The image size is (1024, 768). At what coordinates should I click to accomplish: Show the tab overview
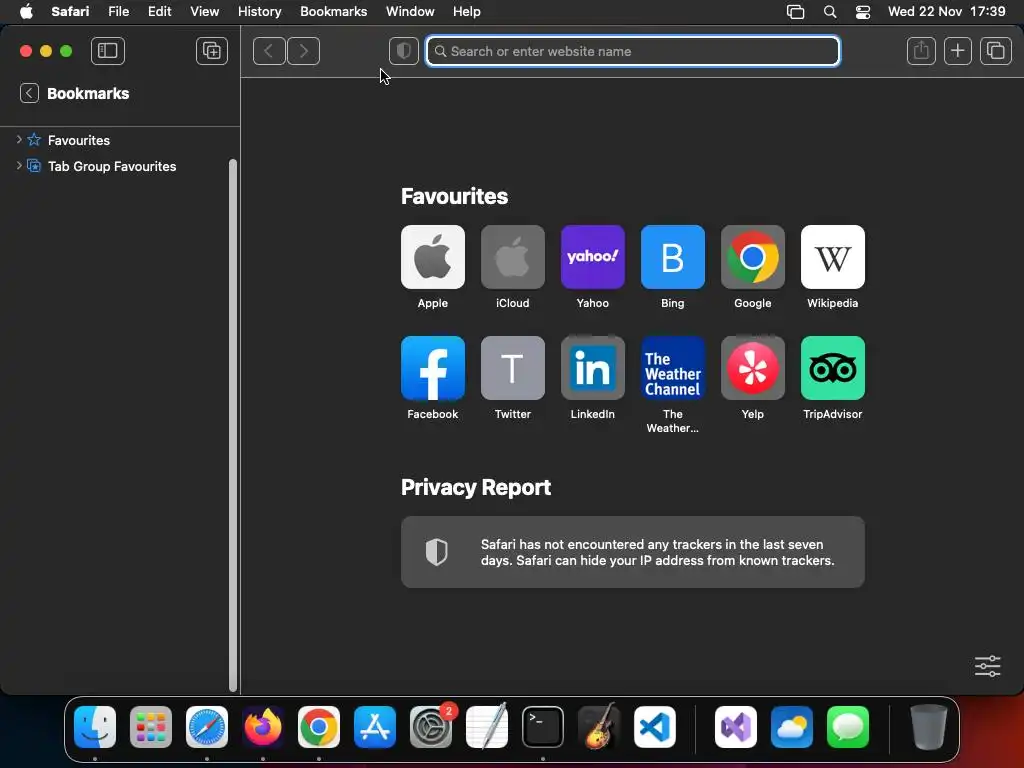point(995,51)
